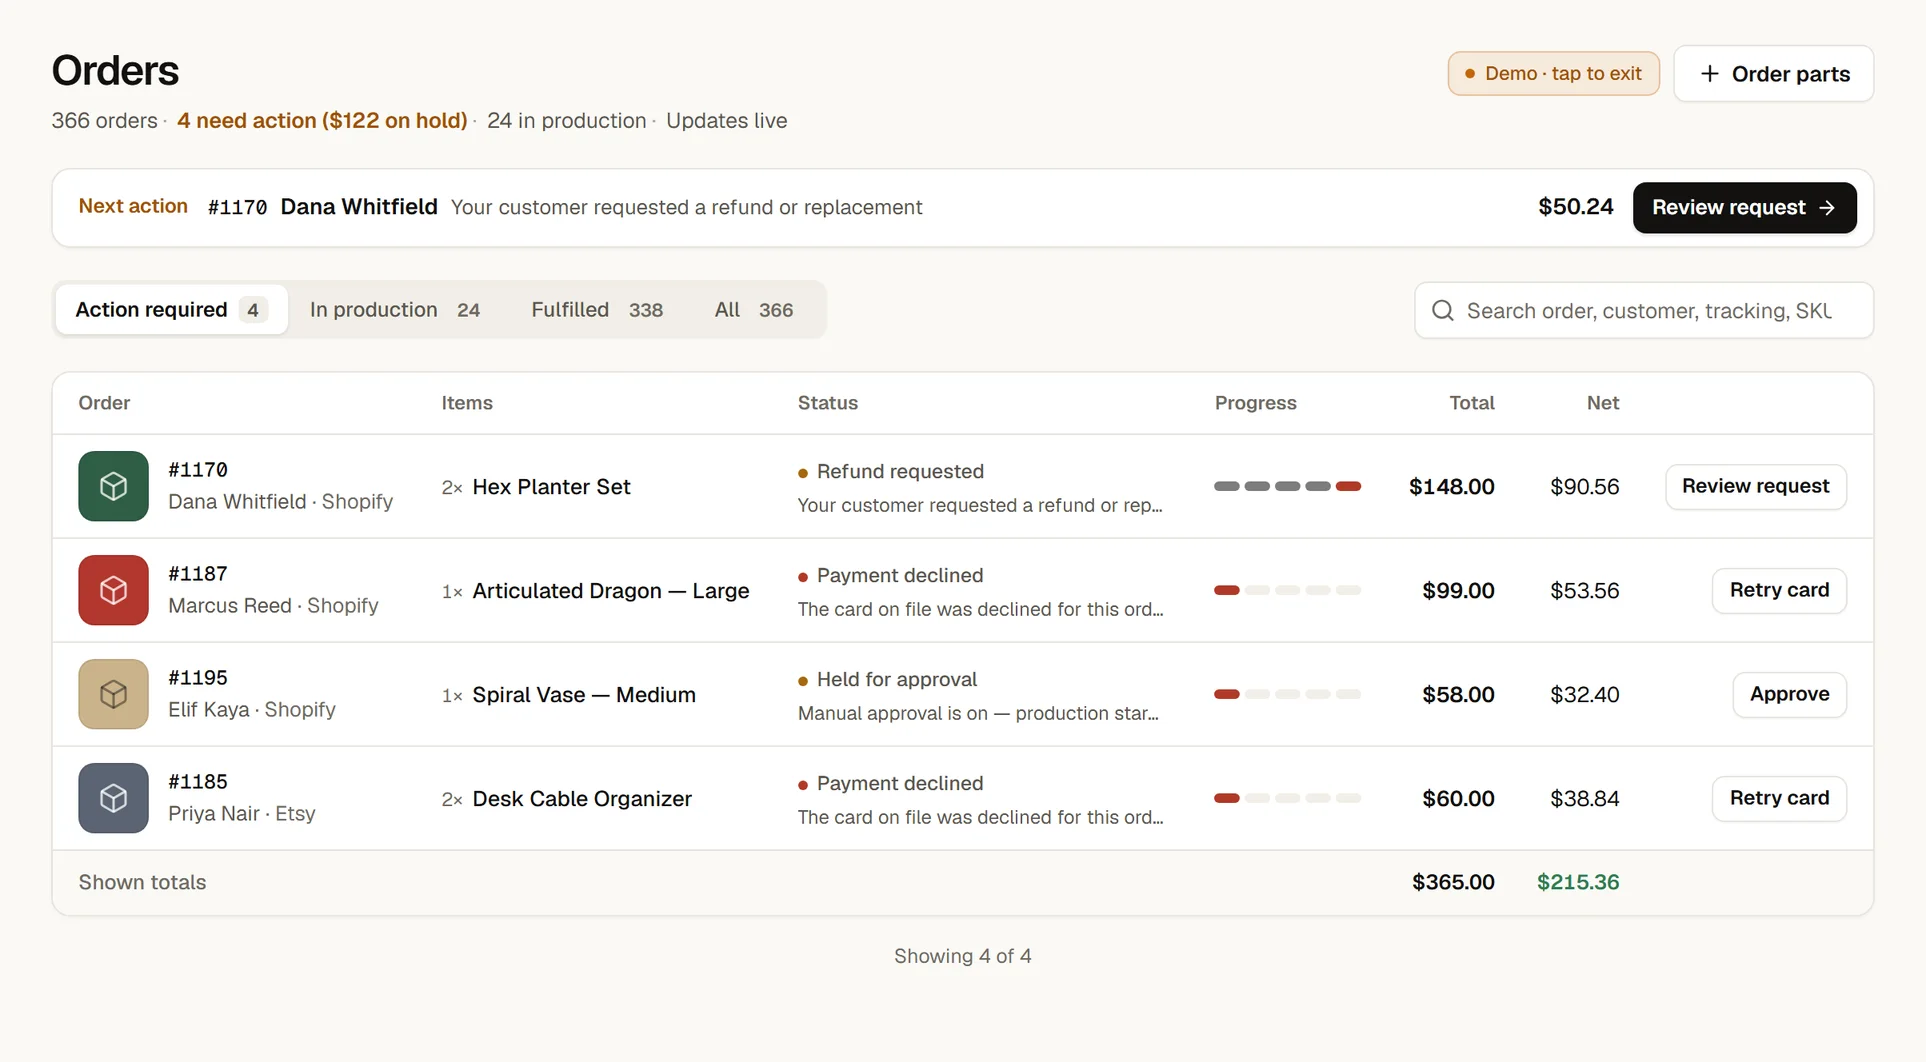Select the All 366 tab

[754, 310]
